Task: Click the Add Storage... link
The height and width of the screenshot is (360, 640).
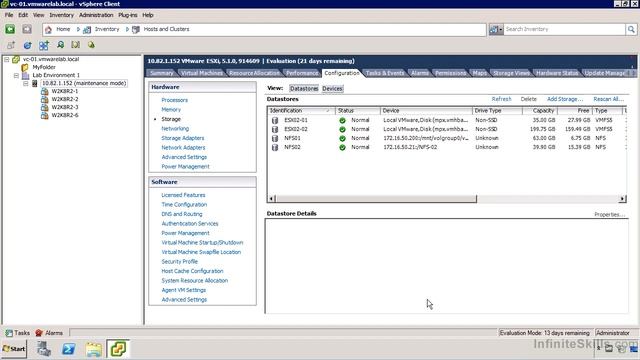Action: tap(565, 99)
